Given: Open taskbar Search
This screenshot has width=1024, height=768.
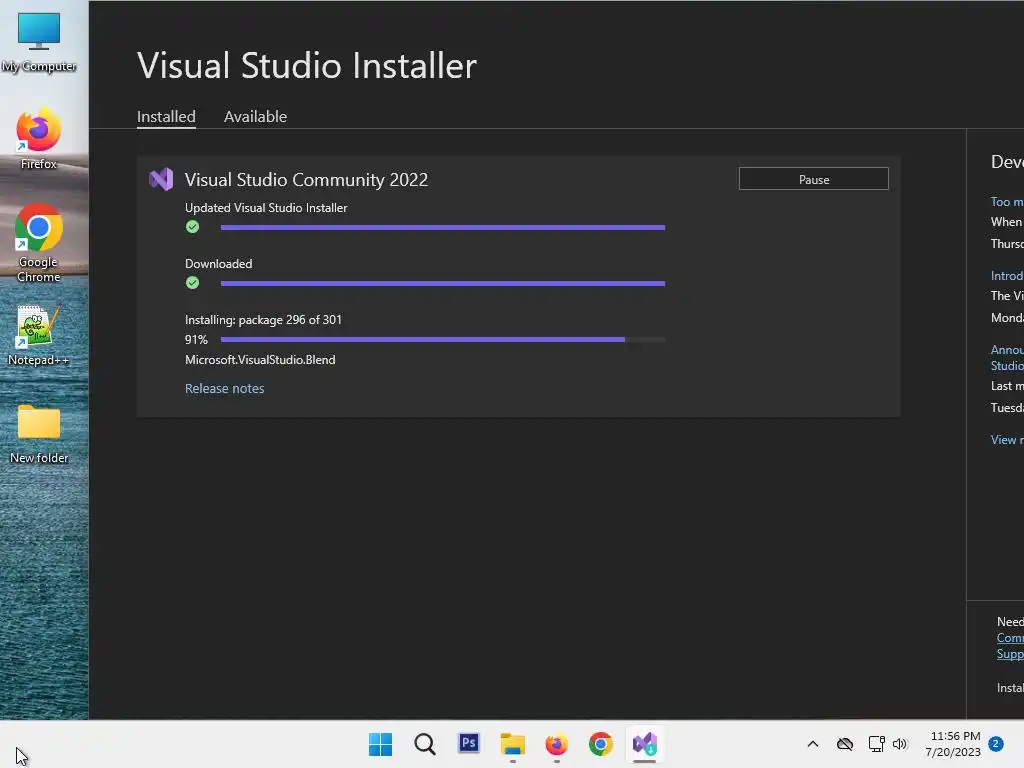Looking at the screenshot, I should (424, 744).
